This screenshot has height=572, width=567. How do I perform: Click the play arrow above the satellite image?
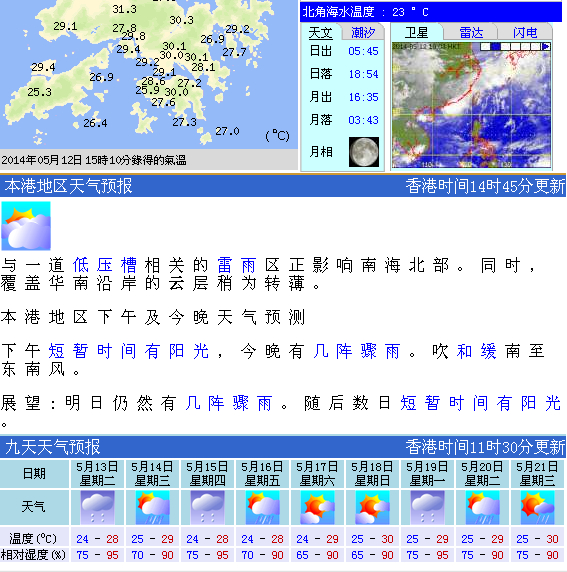pos(546,46)
